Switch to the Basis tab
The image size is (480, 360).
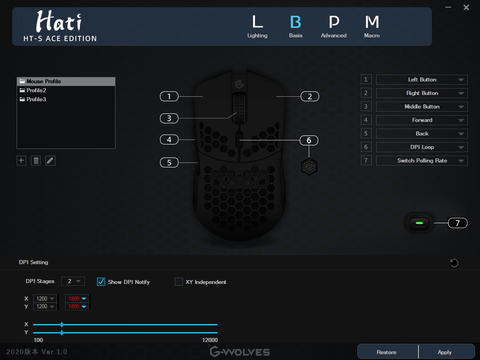tap(296, 27)
